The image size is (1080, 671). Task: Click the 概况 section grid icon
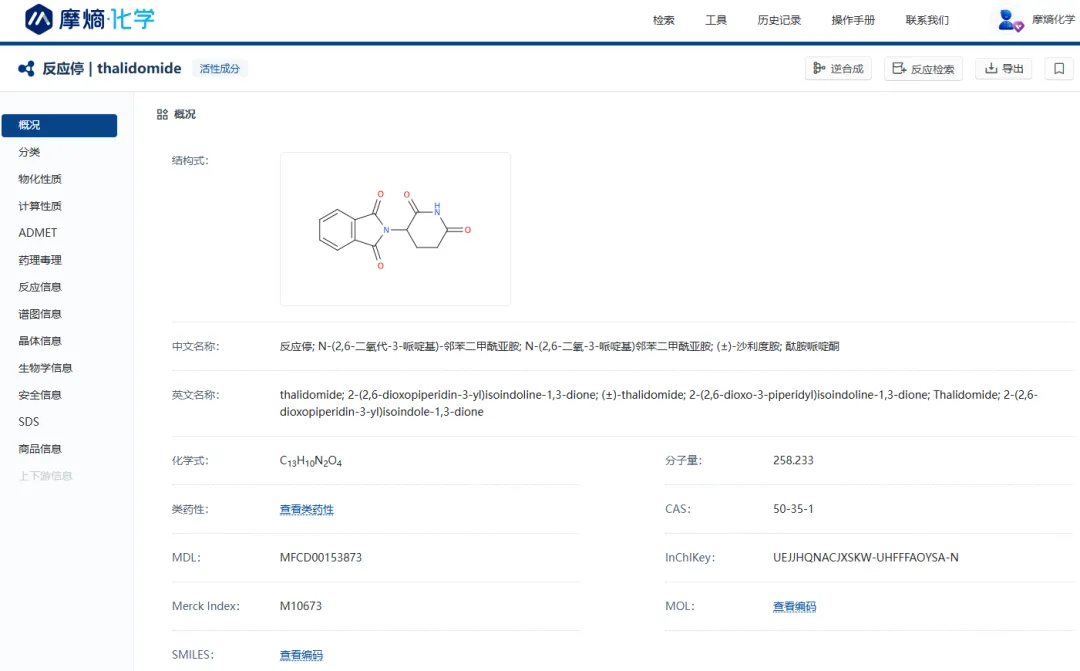(162, 115)
